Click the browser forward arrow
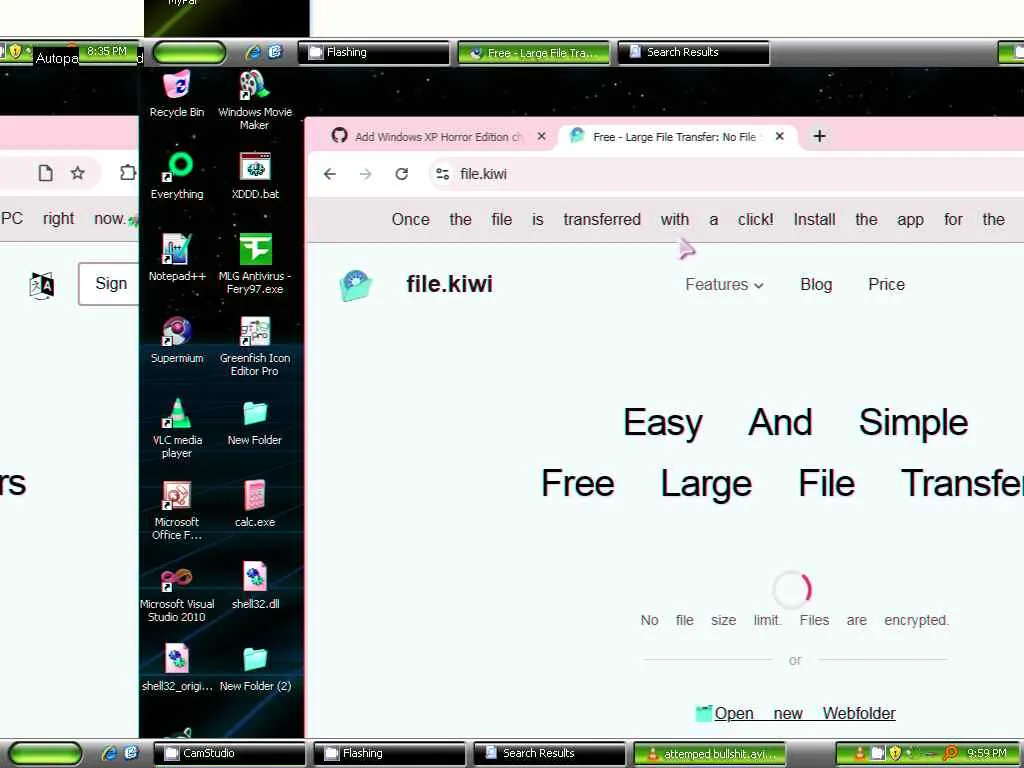The width and height of the screenshot is (1024, 768). click(366, 174)
